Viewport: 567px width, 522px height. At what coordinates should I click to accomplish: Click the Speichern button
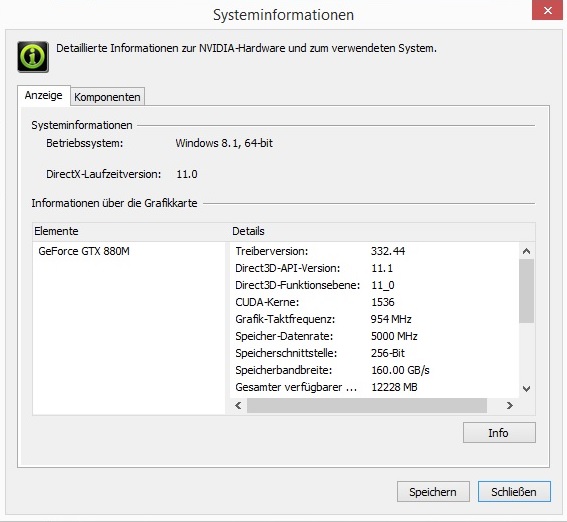coord(433,492)
